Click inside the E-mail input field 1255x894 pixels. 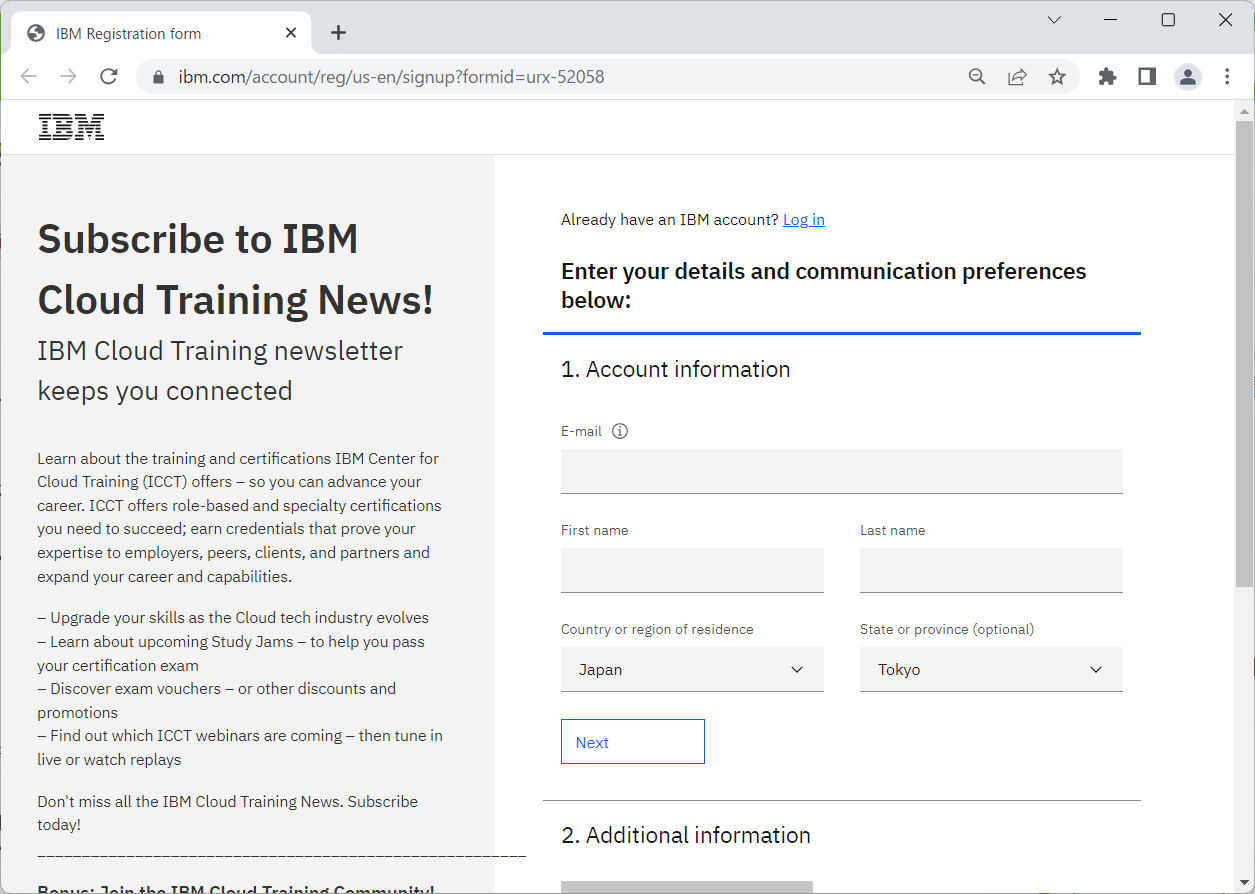(841, 470)
